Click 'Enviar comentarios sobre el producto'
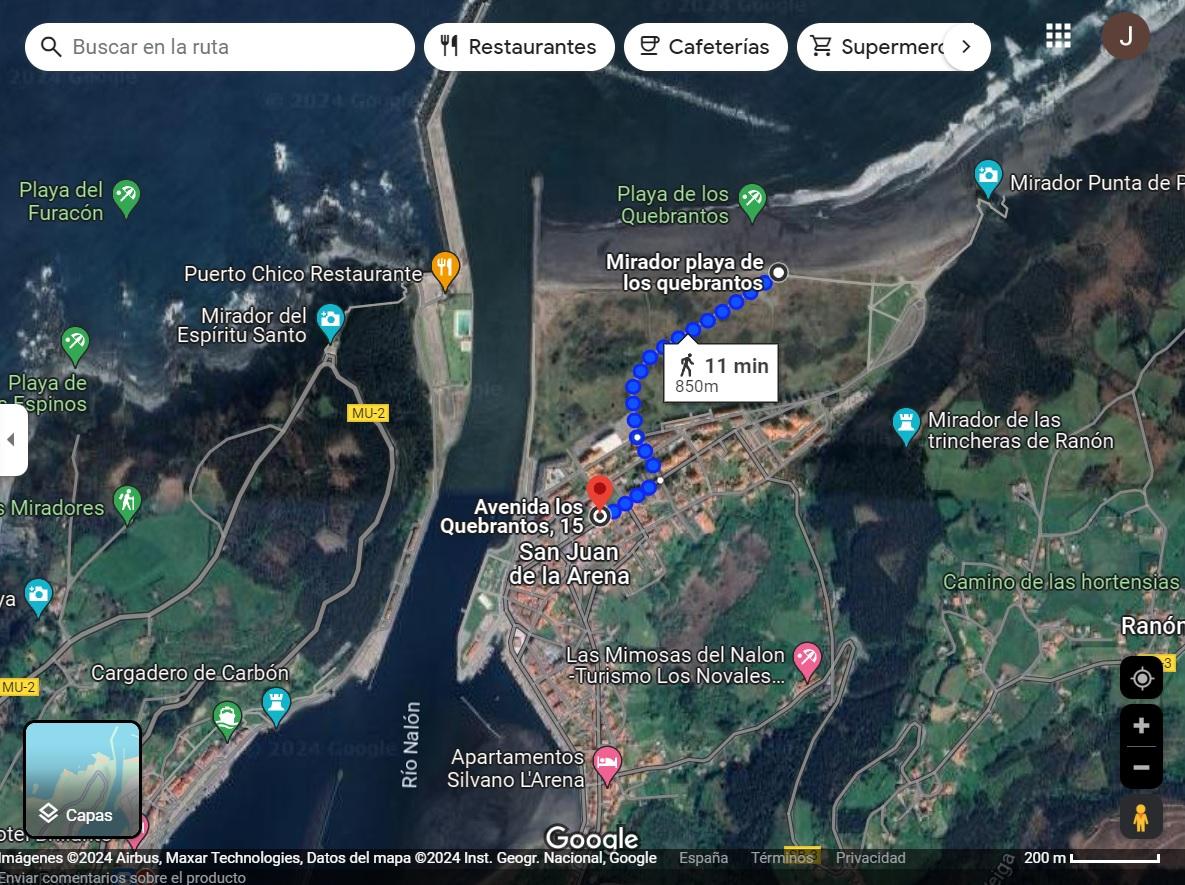The image size is (1185, 885). [x=123, y=877]
